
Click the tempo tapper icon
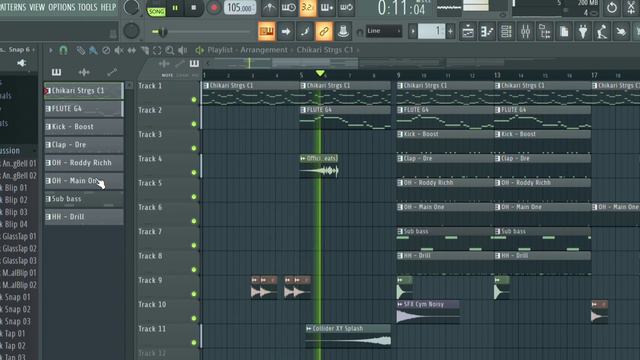click(x=602, y=31)
